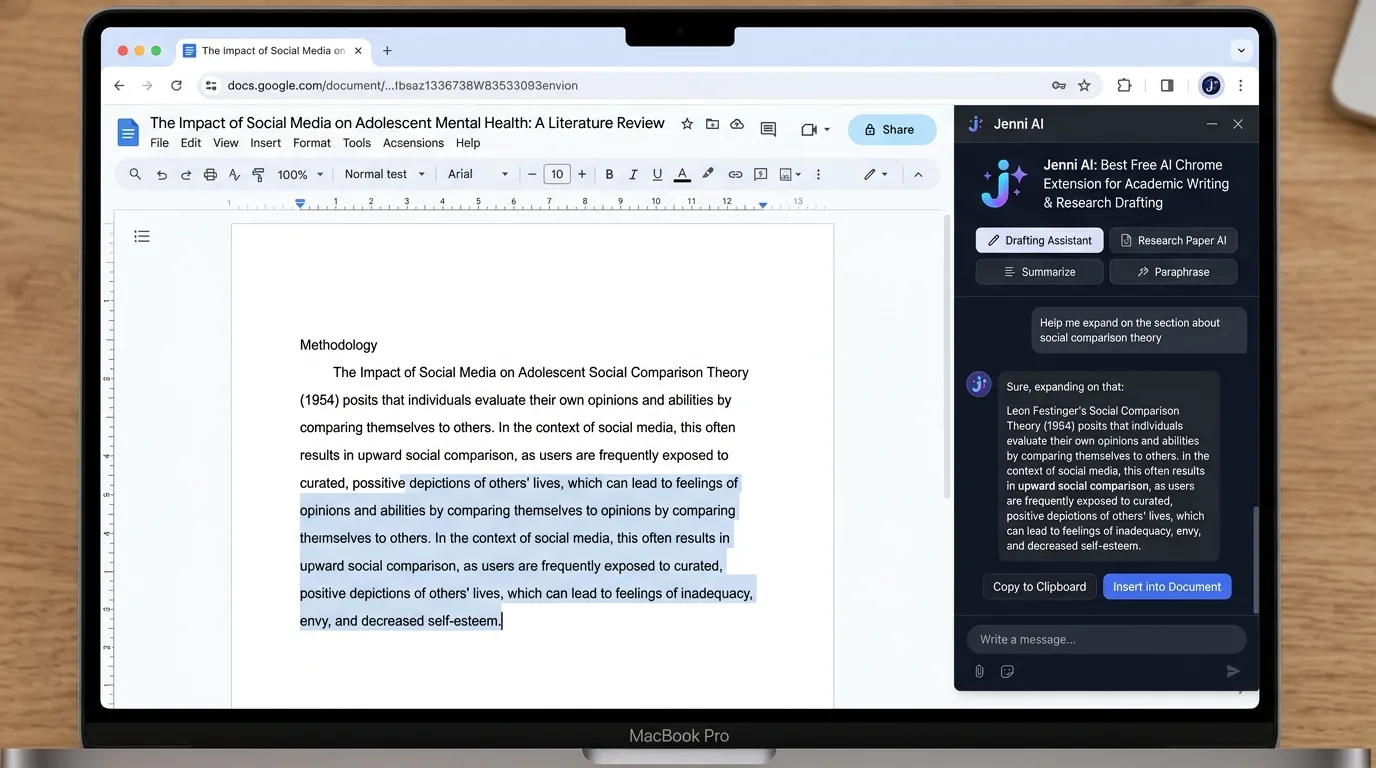
Task: Check cloud save status icon
Action: coord(737,124)
